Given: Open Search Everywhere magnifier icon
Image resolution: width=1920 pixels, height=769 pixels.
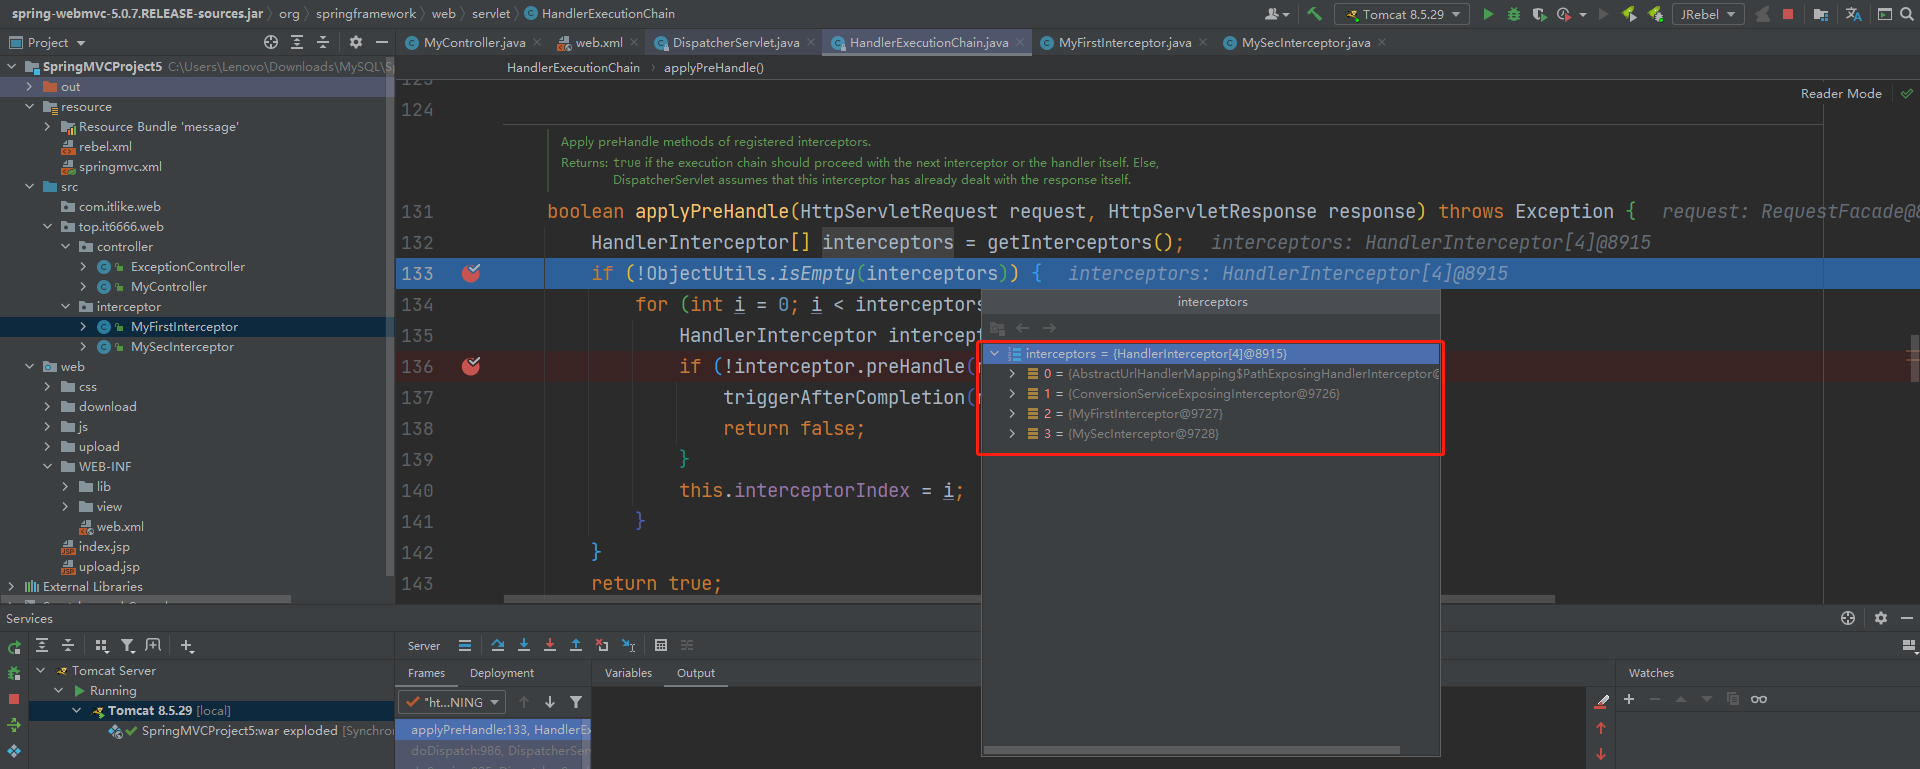Looking at the screenshot, I should tap(1907, 14).
